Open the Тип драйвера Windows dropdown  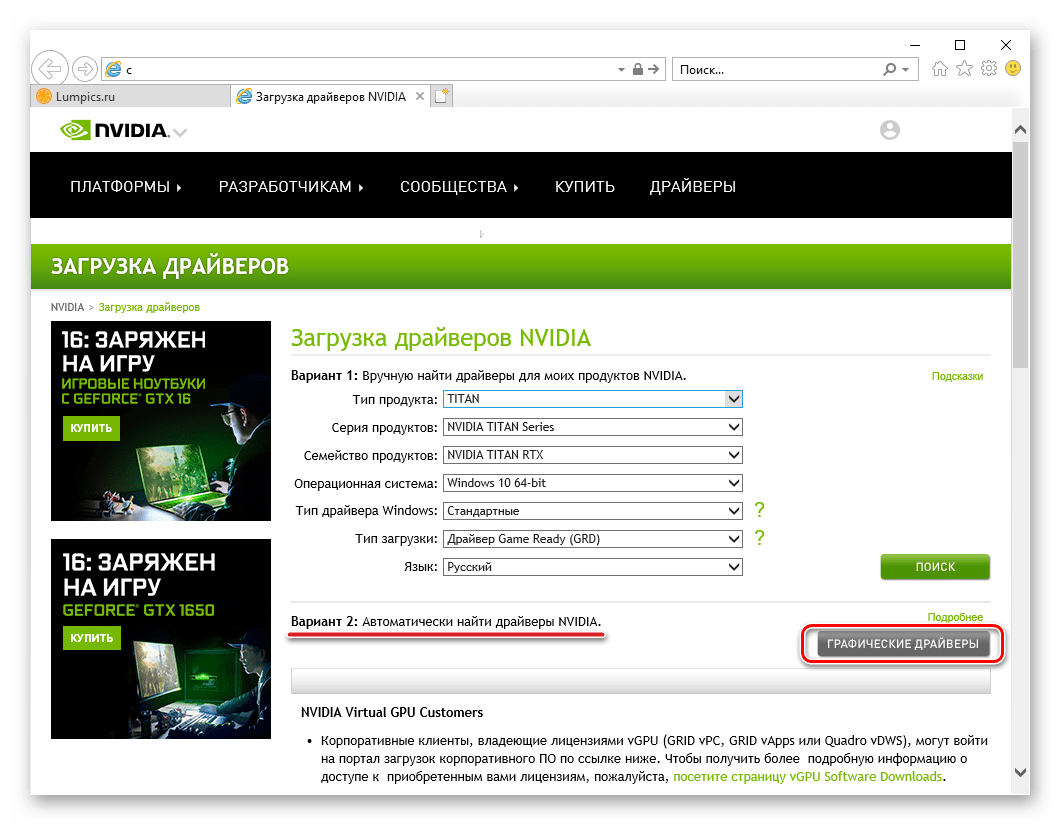pyautogui.click(x=593, y=511)
